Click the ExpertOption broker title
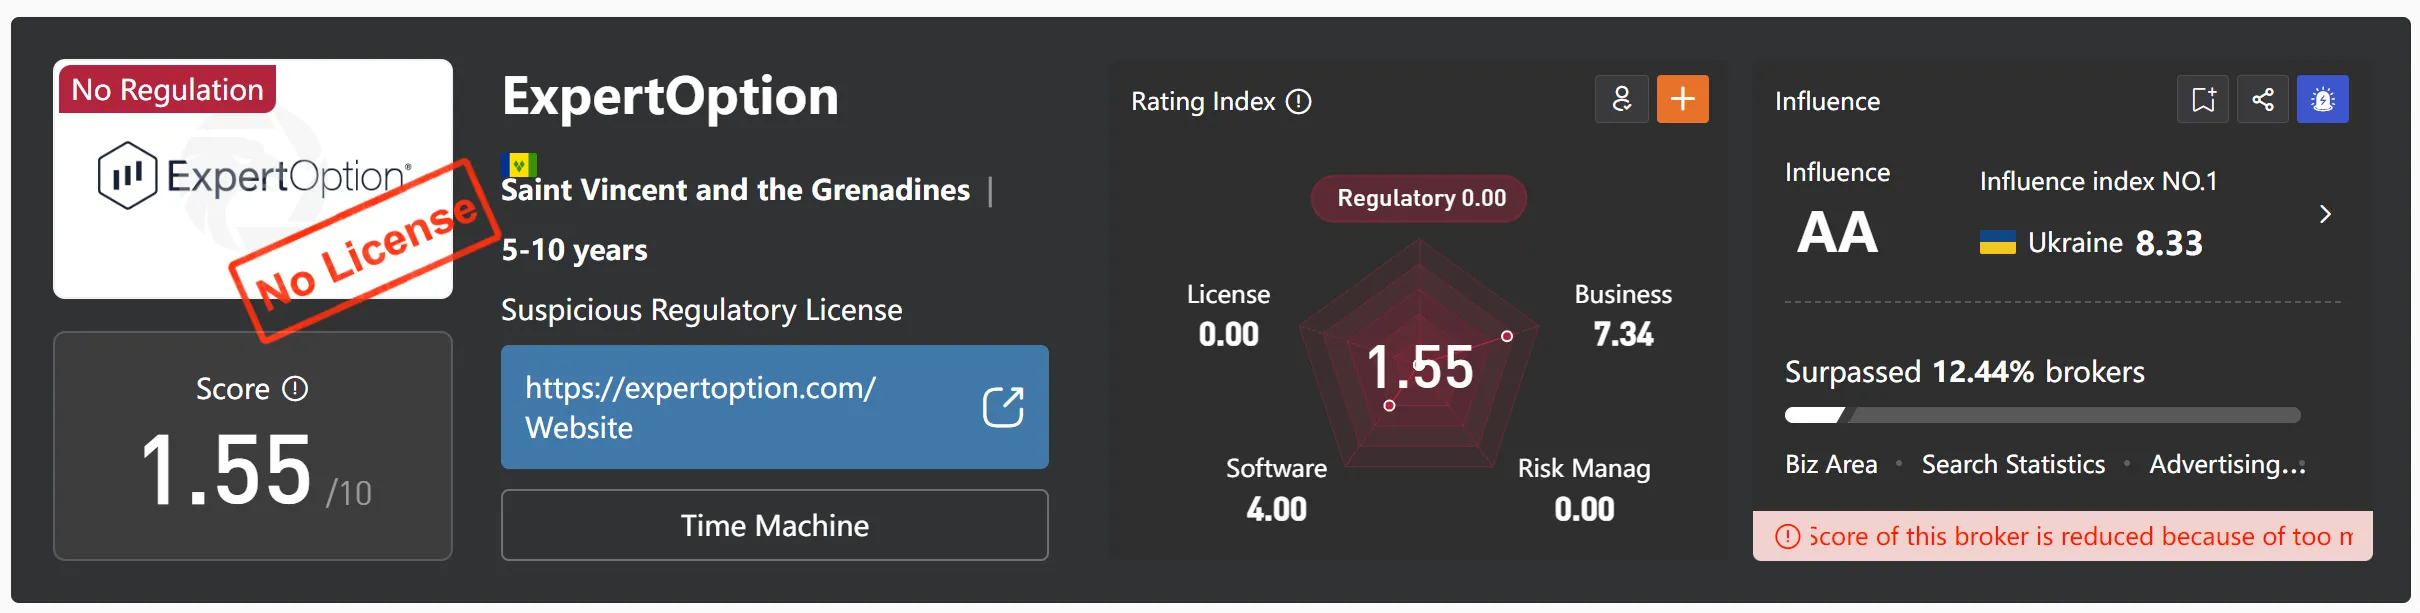Screen dimensions: 2420x613 click(x=670, y=97)
